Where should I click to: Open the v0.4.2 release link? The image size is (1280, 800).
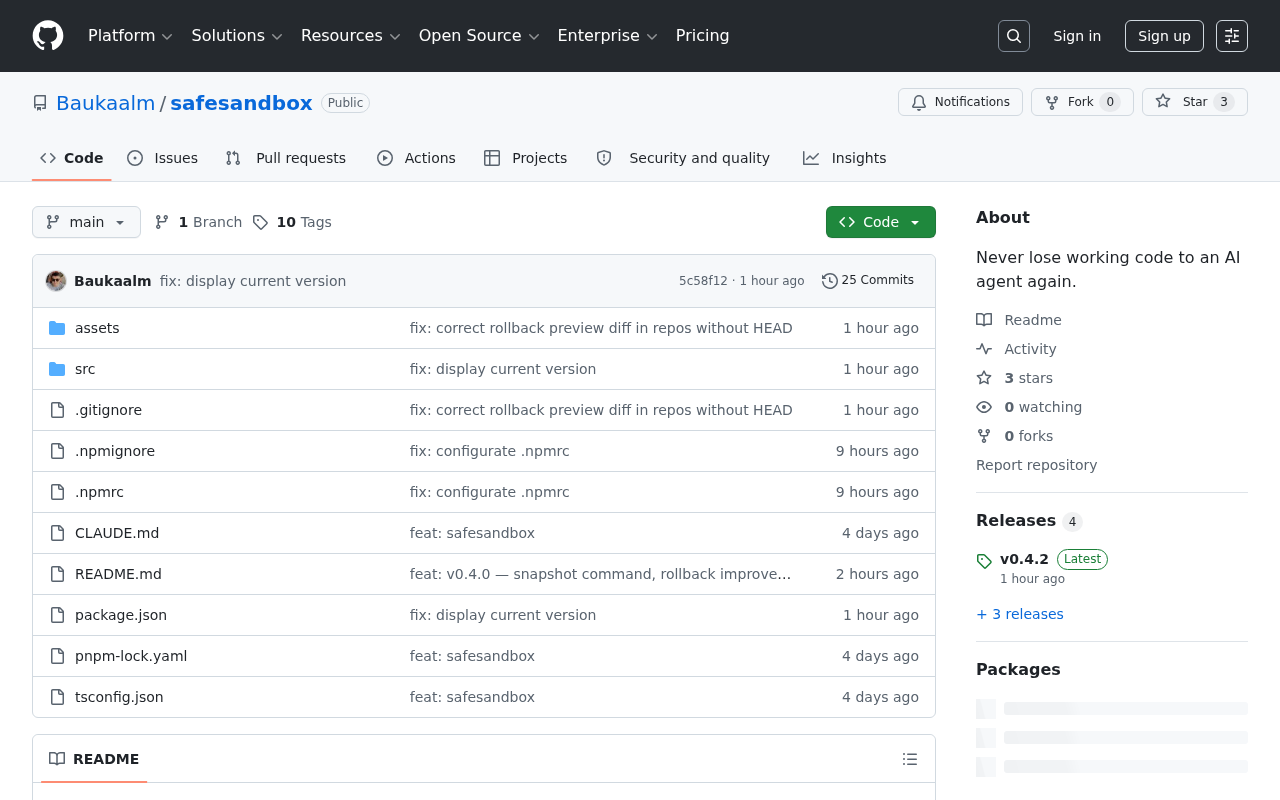(x=1024, y=559)
